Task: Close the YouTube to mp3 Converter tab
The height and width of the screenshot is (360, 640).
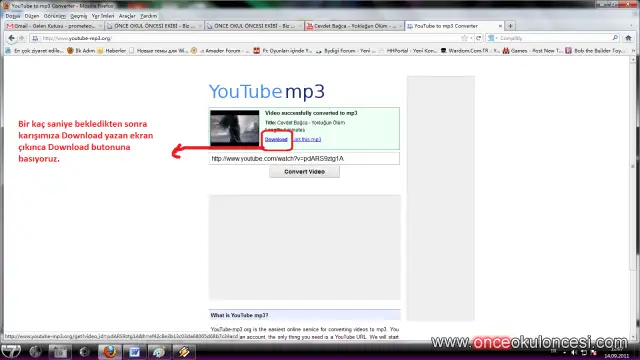Action: coord(500,26)
